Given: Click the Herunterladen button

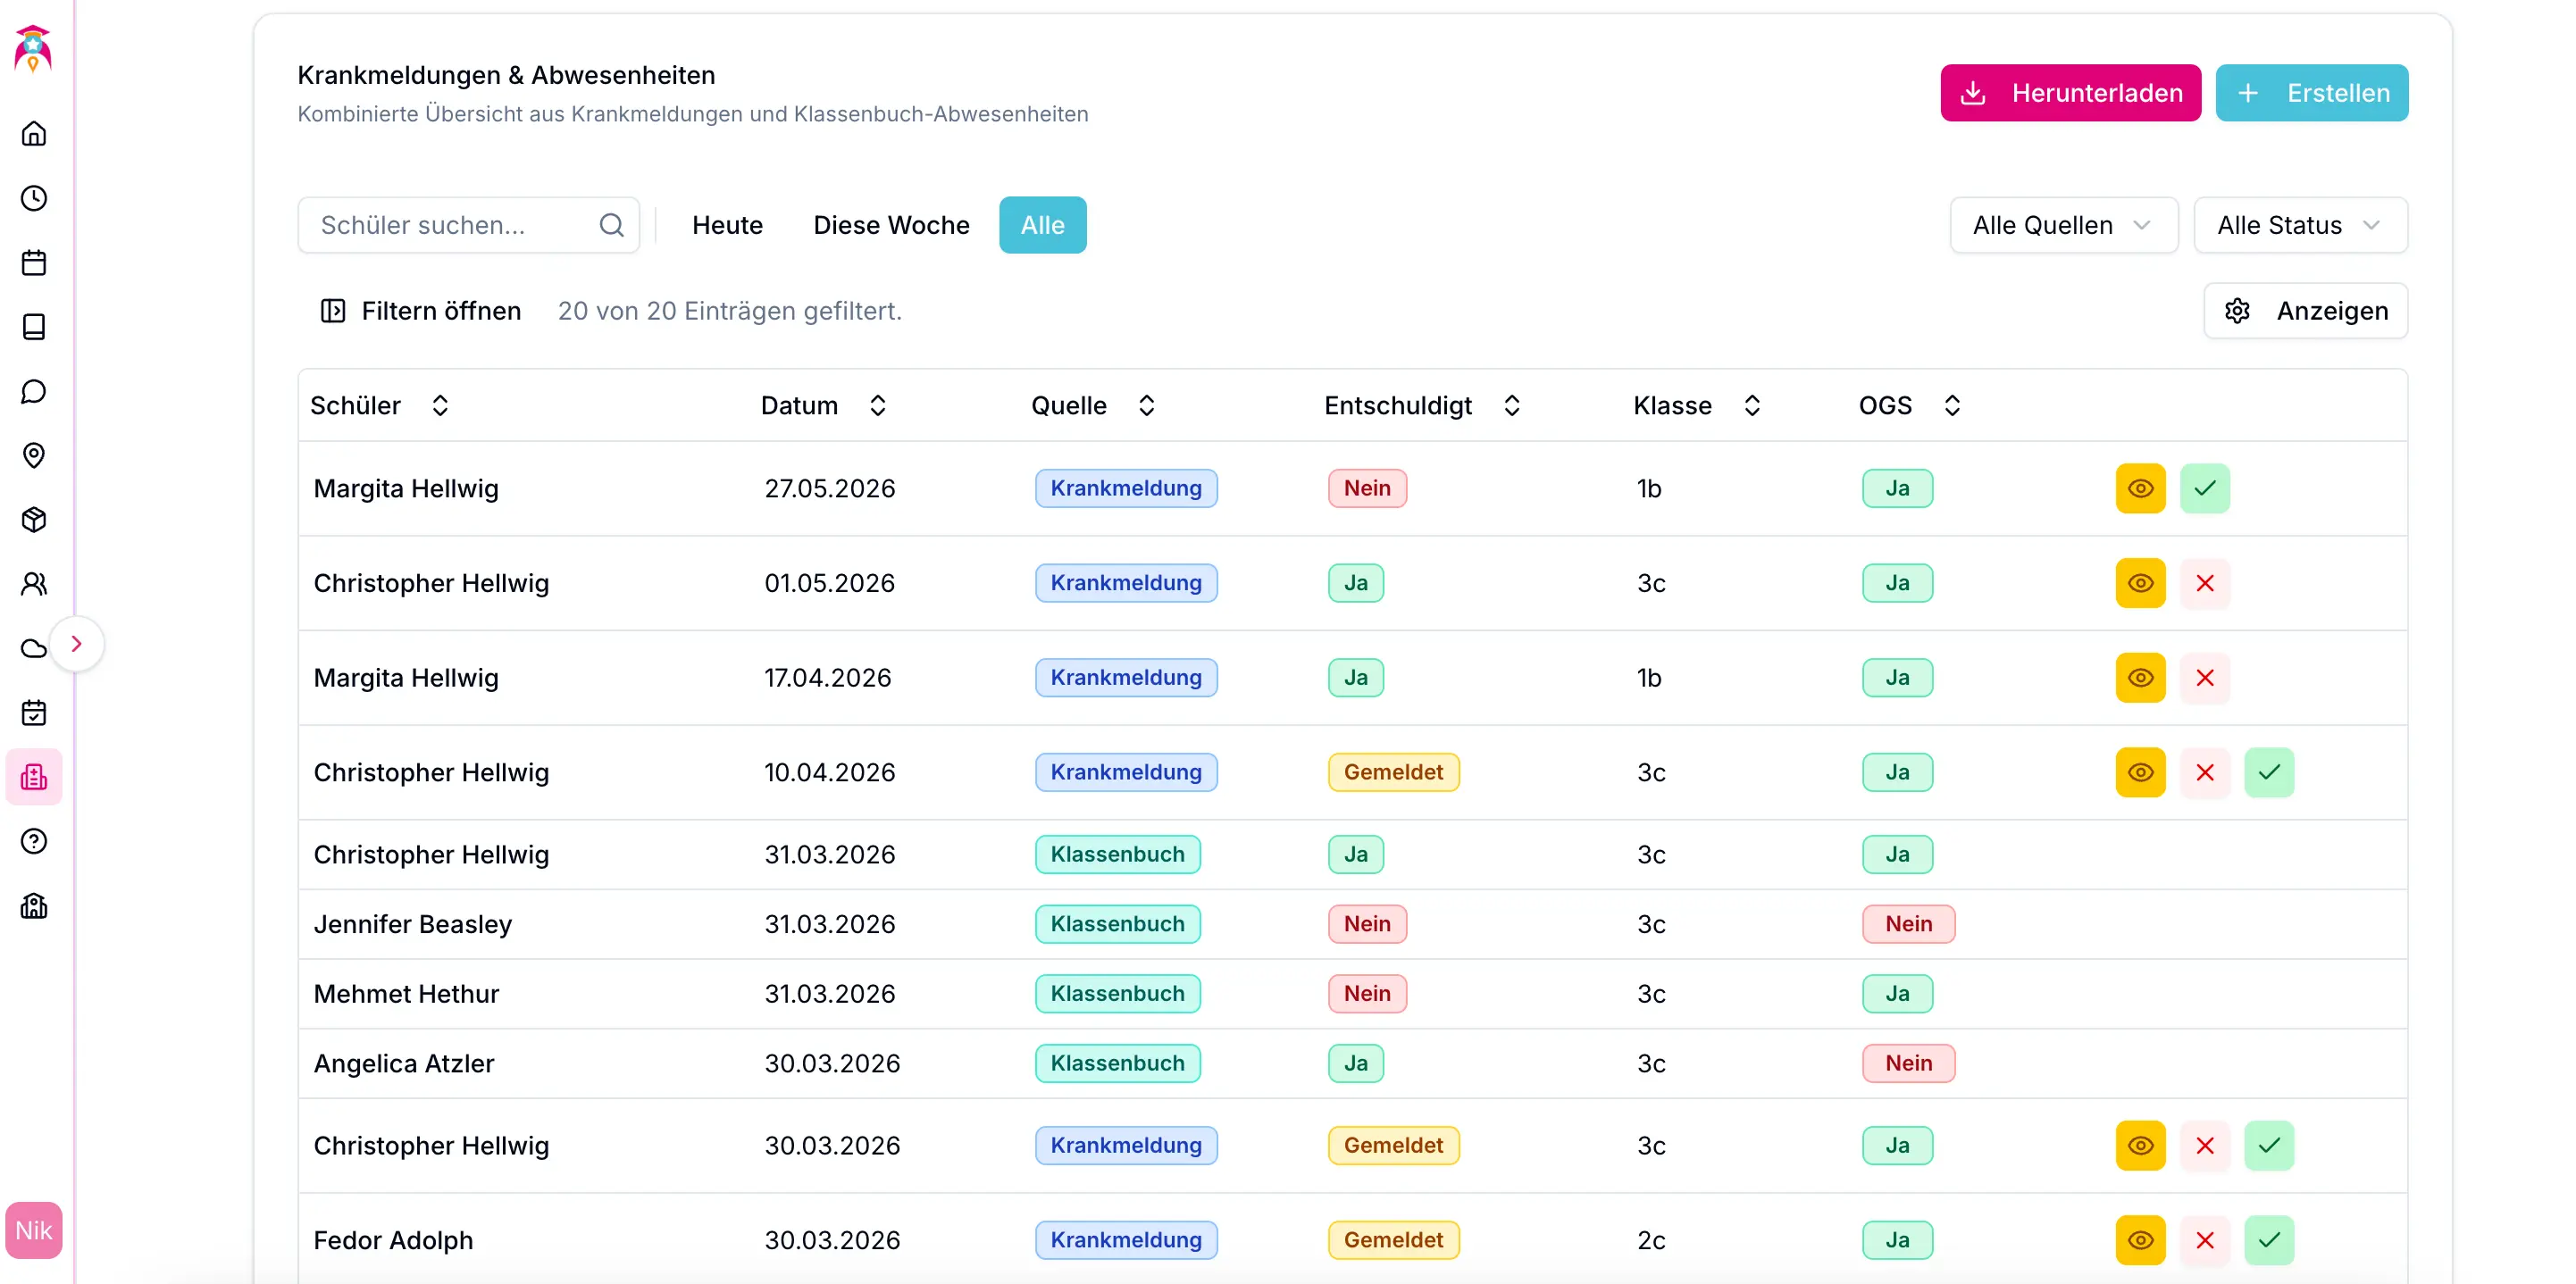Looking at the screenshot, I should pyautogui.click(x=2070, y=93).
